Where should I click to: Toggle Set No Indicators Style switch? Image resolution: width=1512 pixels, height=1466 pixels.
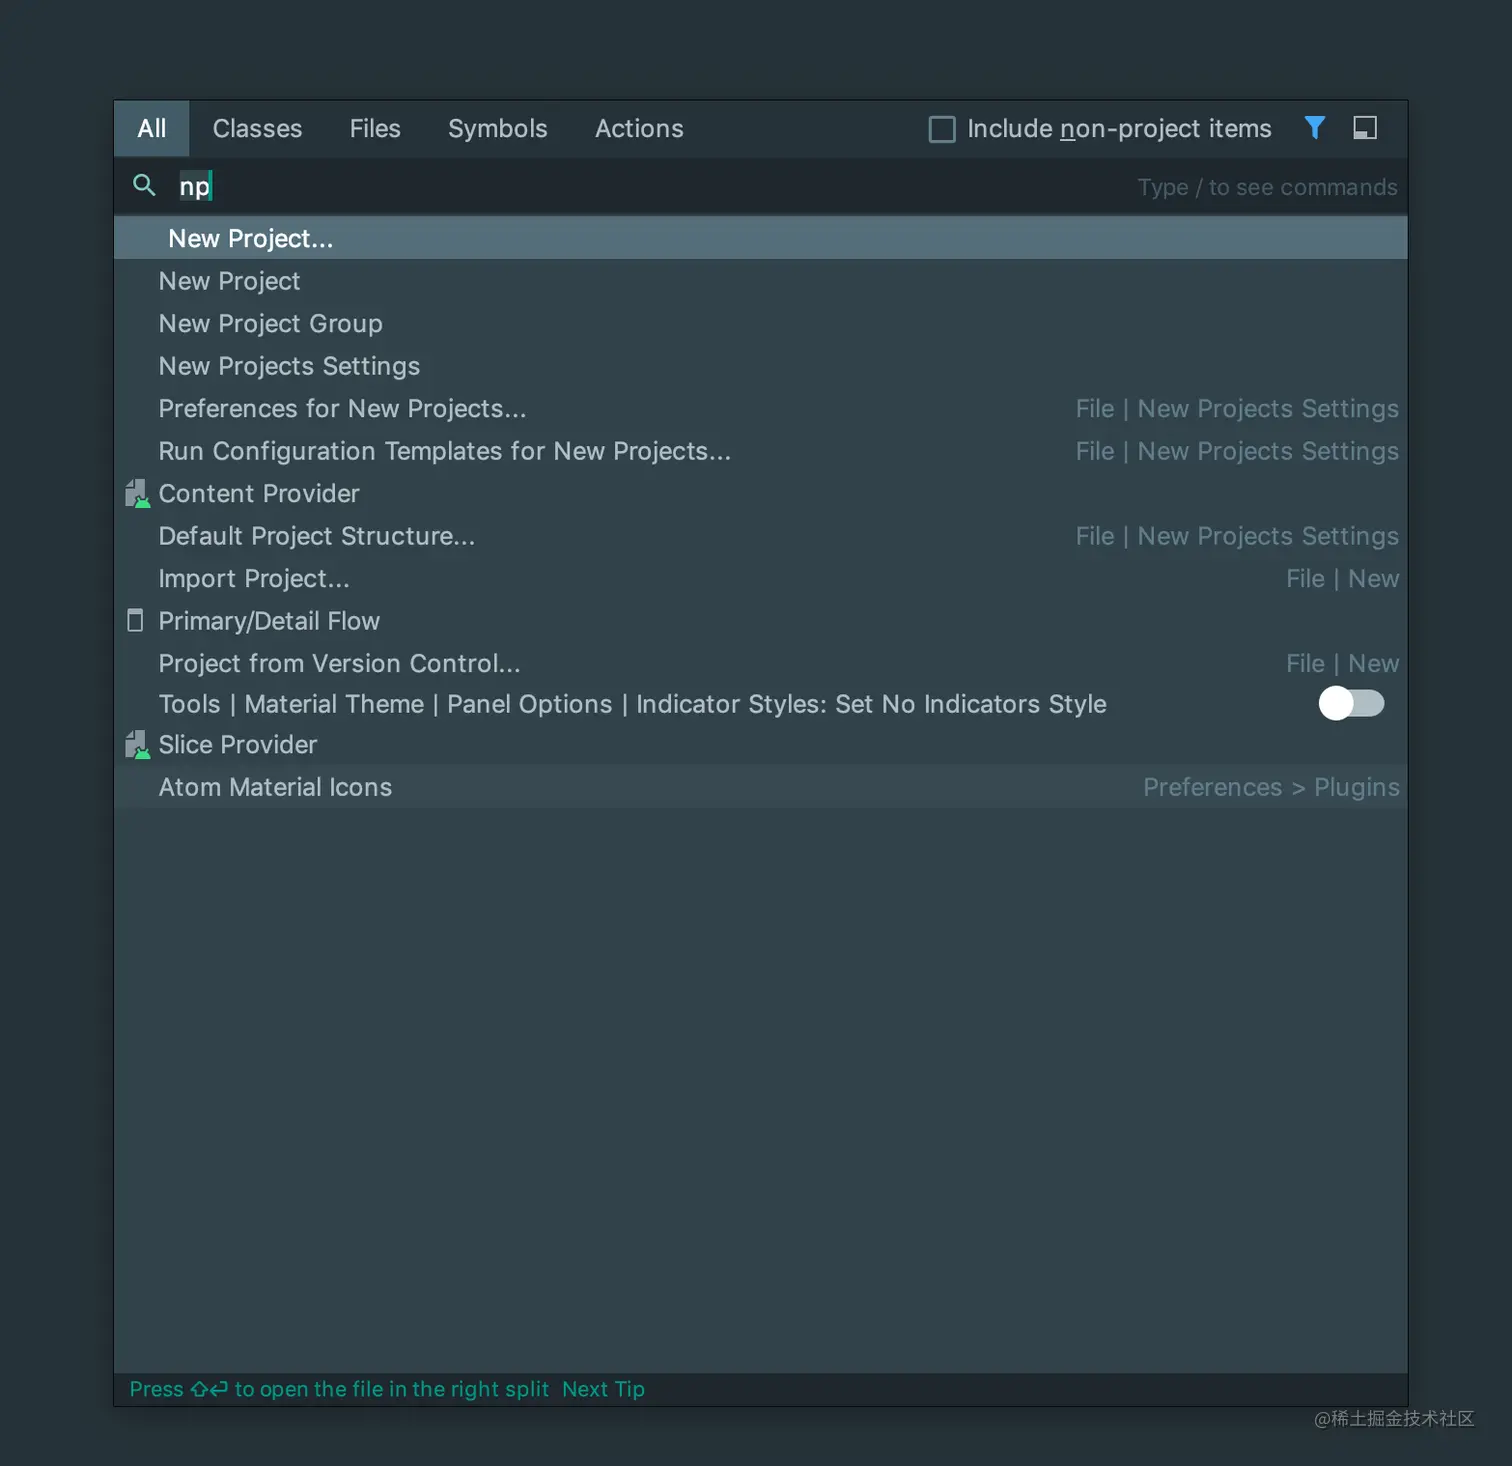tap(1351, 703)
